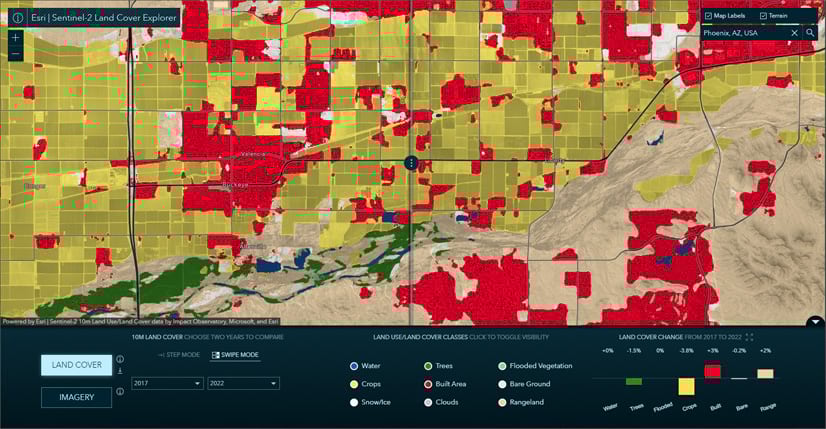Viewport: 826px width, 429px height.
Task: Toggle Snow/Ice class visibility
Action: click(370, 402)
